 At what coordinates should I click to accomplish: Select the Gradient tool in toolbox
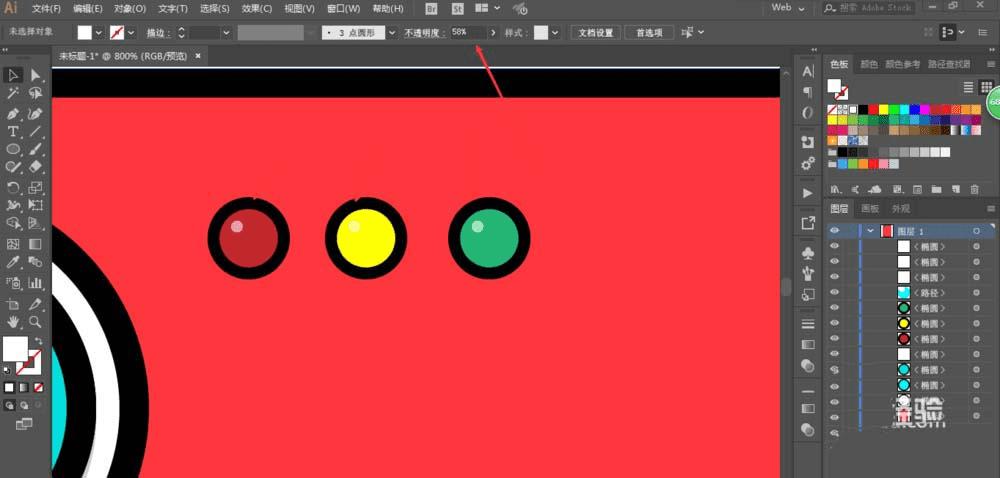coord(35,244)
